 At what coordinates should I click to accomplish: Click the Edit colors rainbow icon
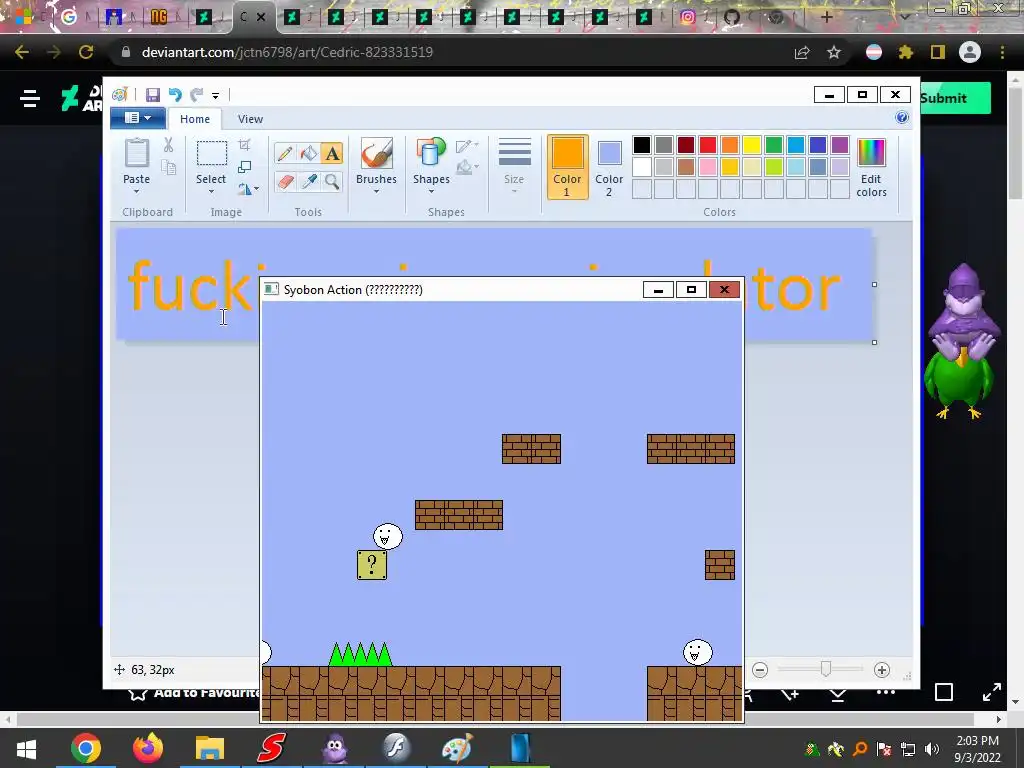(x=871, y=153)
